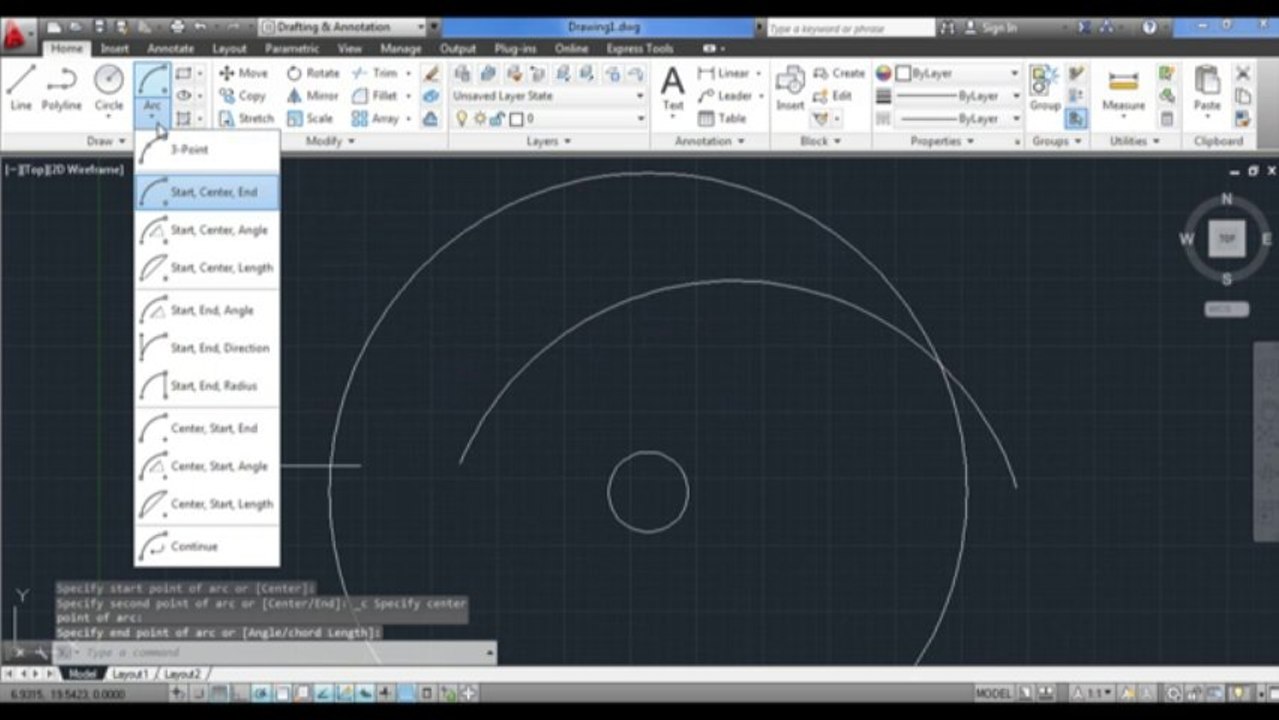Open the Parametric ribbon tab
Viewport: 1279px width, 720px height.
(x=292, y=48)
